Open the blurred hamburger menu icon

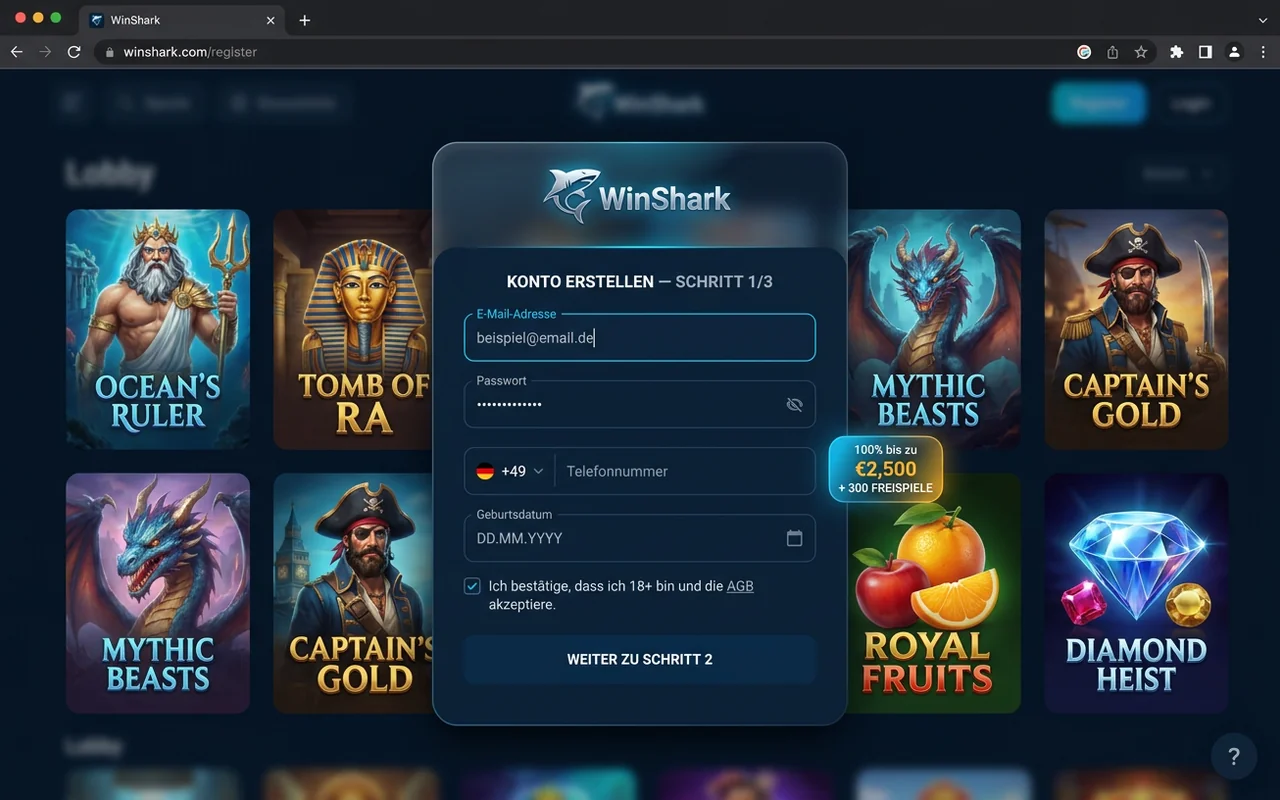(x=72, y=103)
